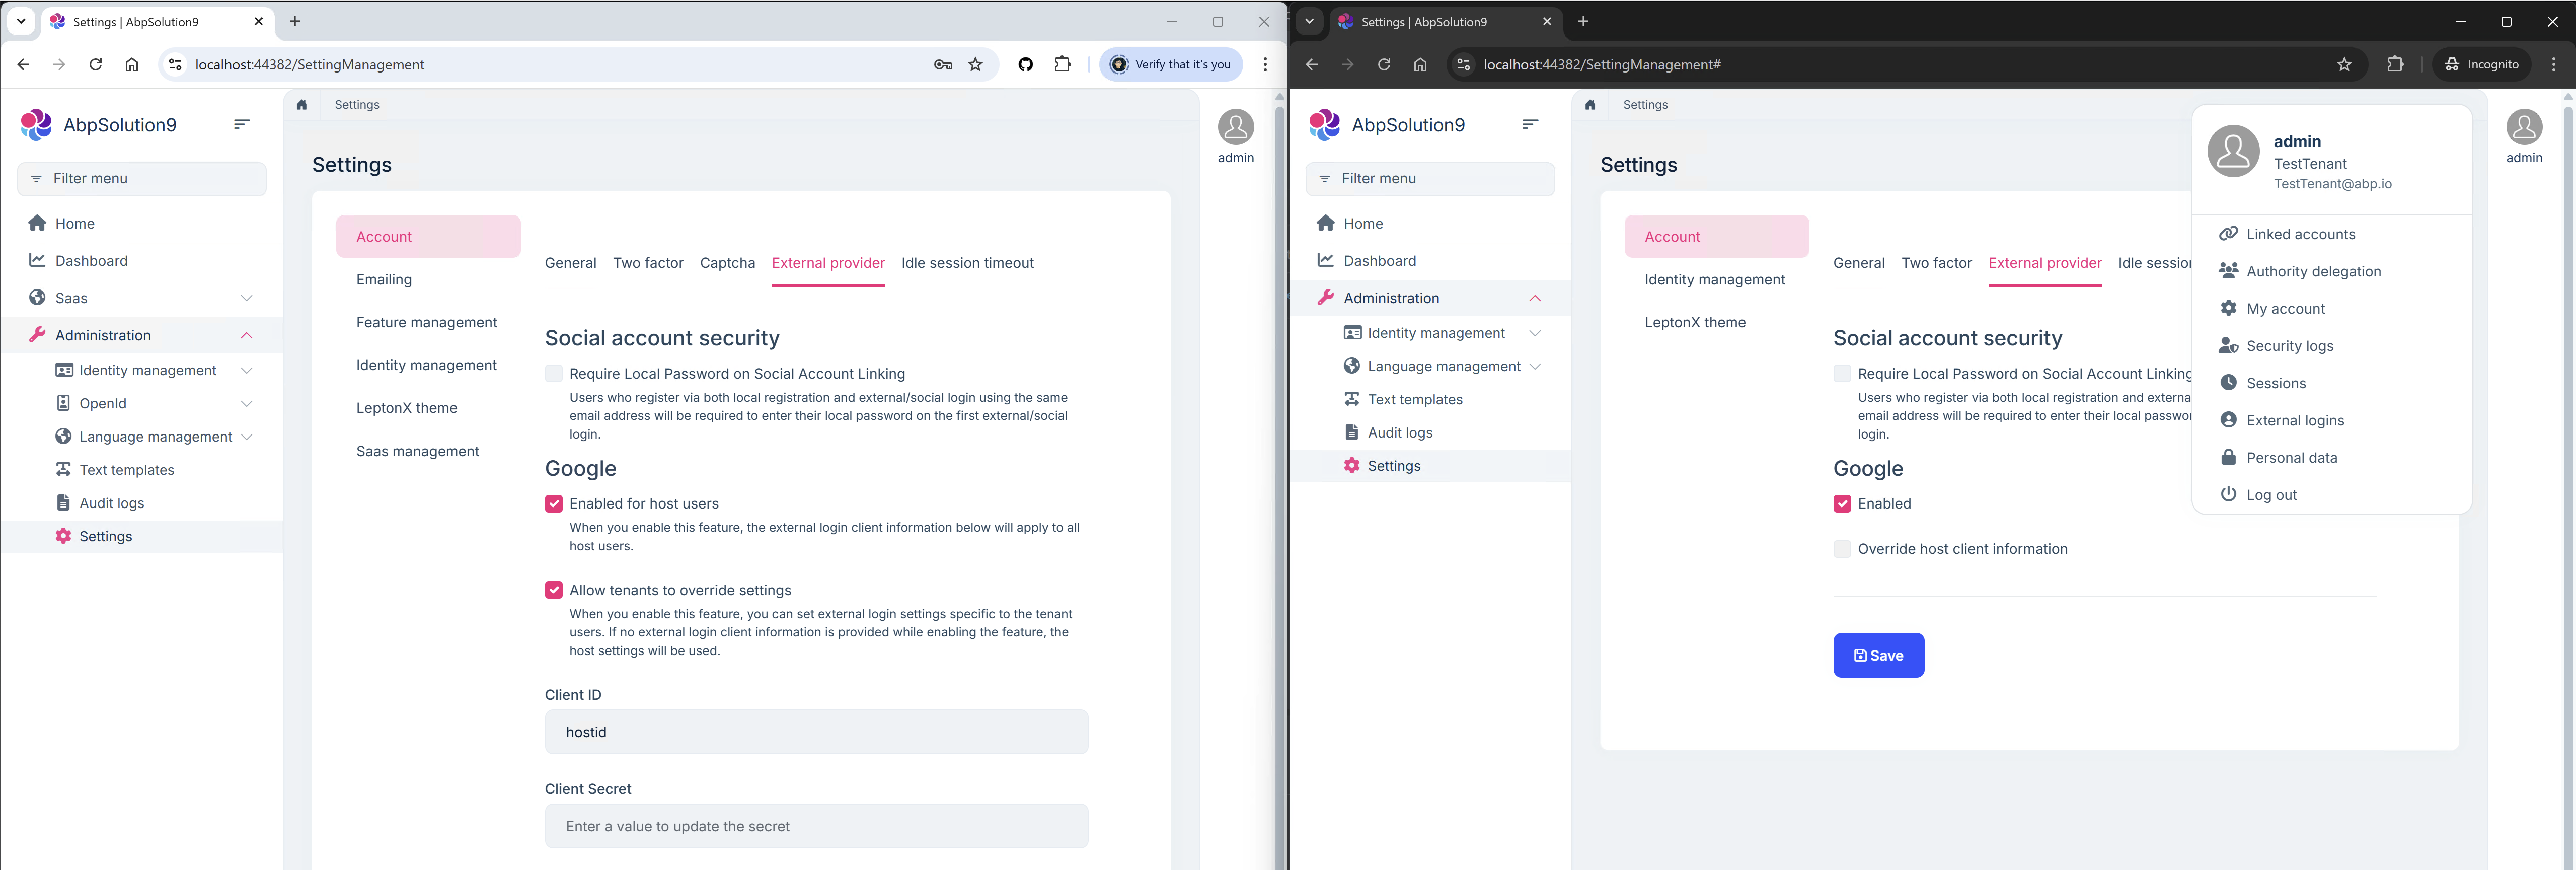
Task: Click the Log out power icon
Action: click(x=2228, y=494)
